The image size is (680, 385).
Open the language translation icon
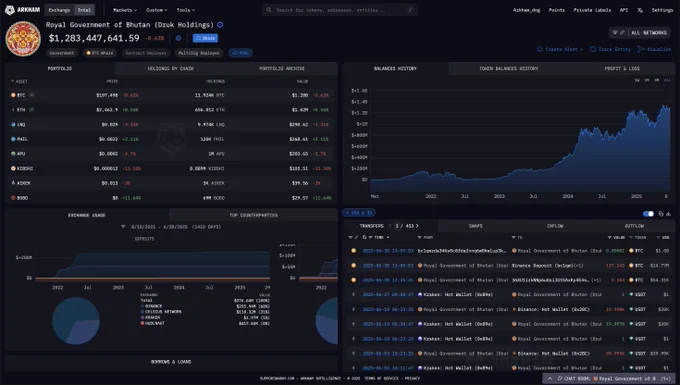[x=640, y=10]
